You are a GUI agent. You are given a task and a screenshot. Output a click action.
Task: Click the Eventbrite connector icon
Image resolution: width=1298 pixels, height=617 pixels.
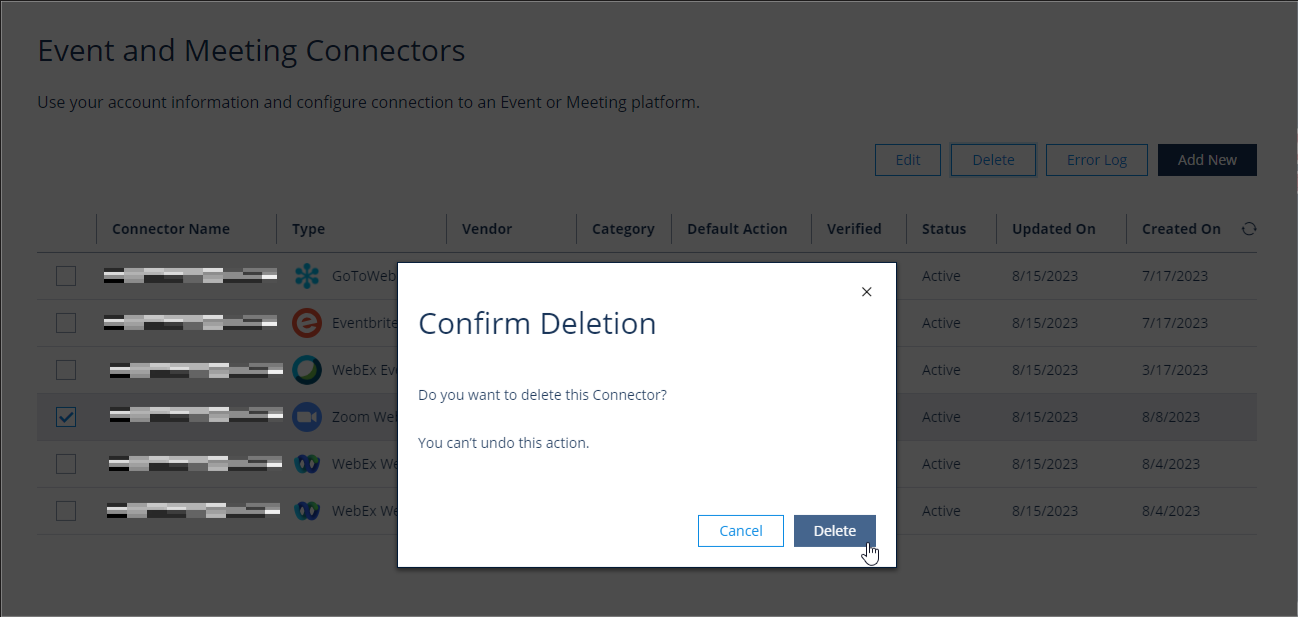tap(307, 323)
